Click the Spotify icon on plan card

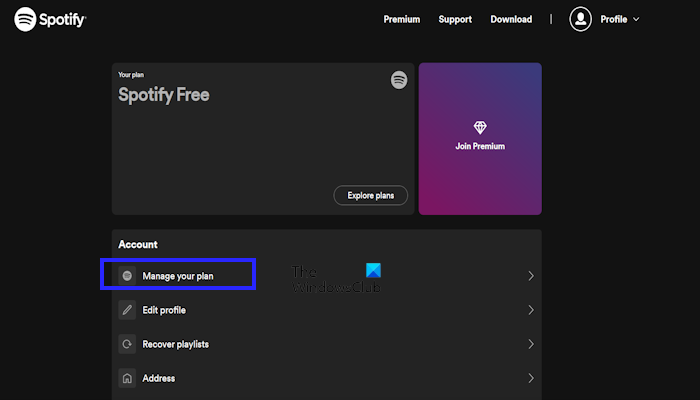click(x=399, y=81)
